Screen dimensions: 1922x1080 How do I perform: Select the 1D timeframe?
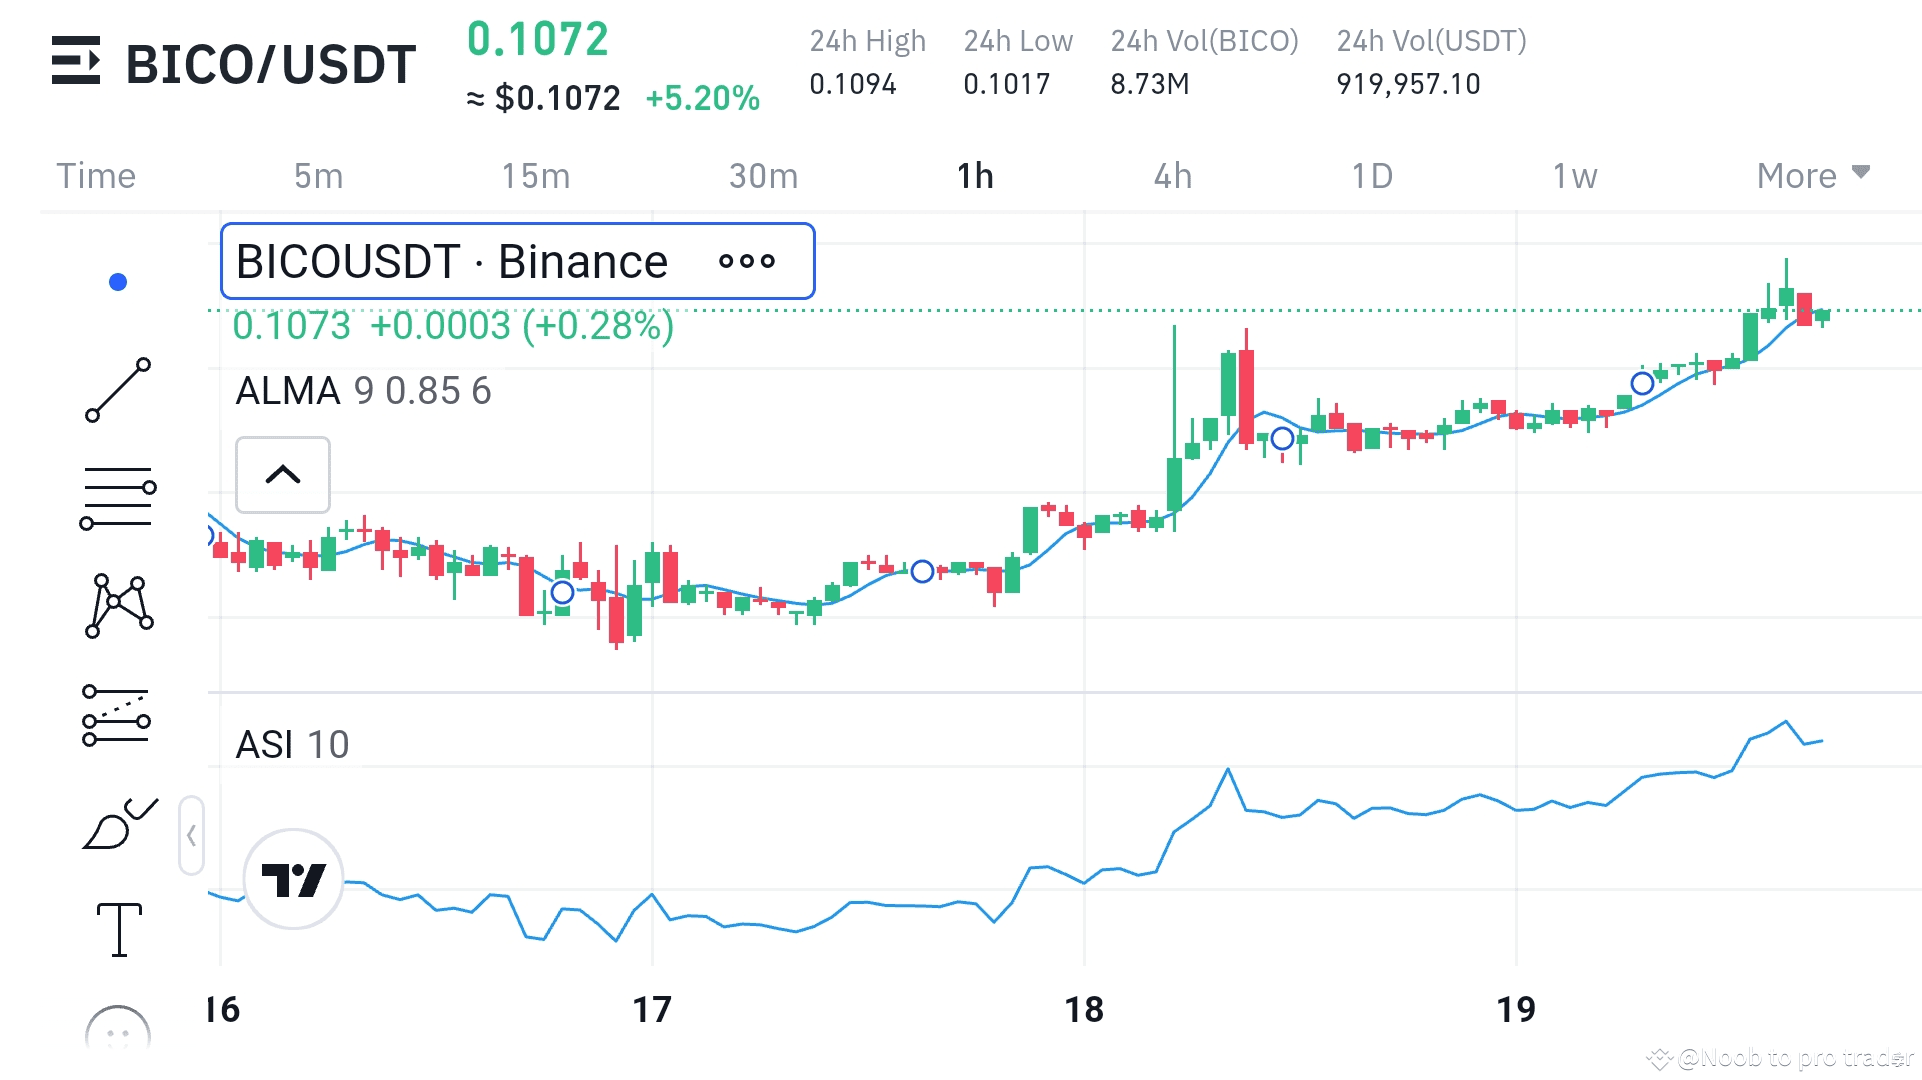(1372, 176)
